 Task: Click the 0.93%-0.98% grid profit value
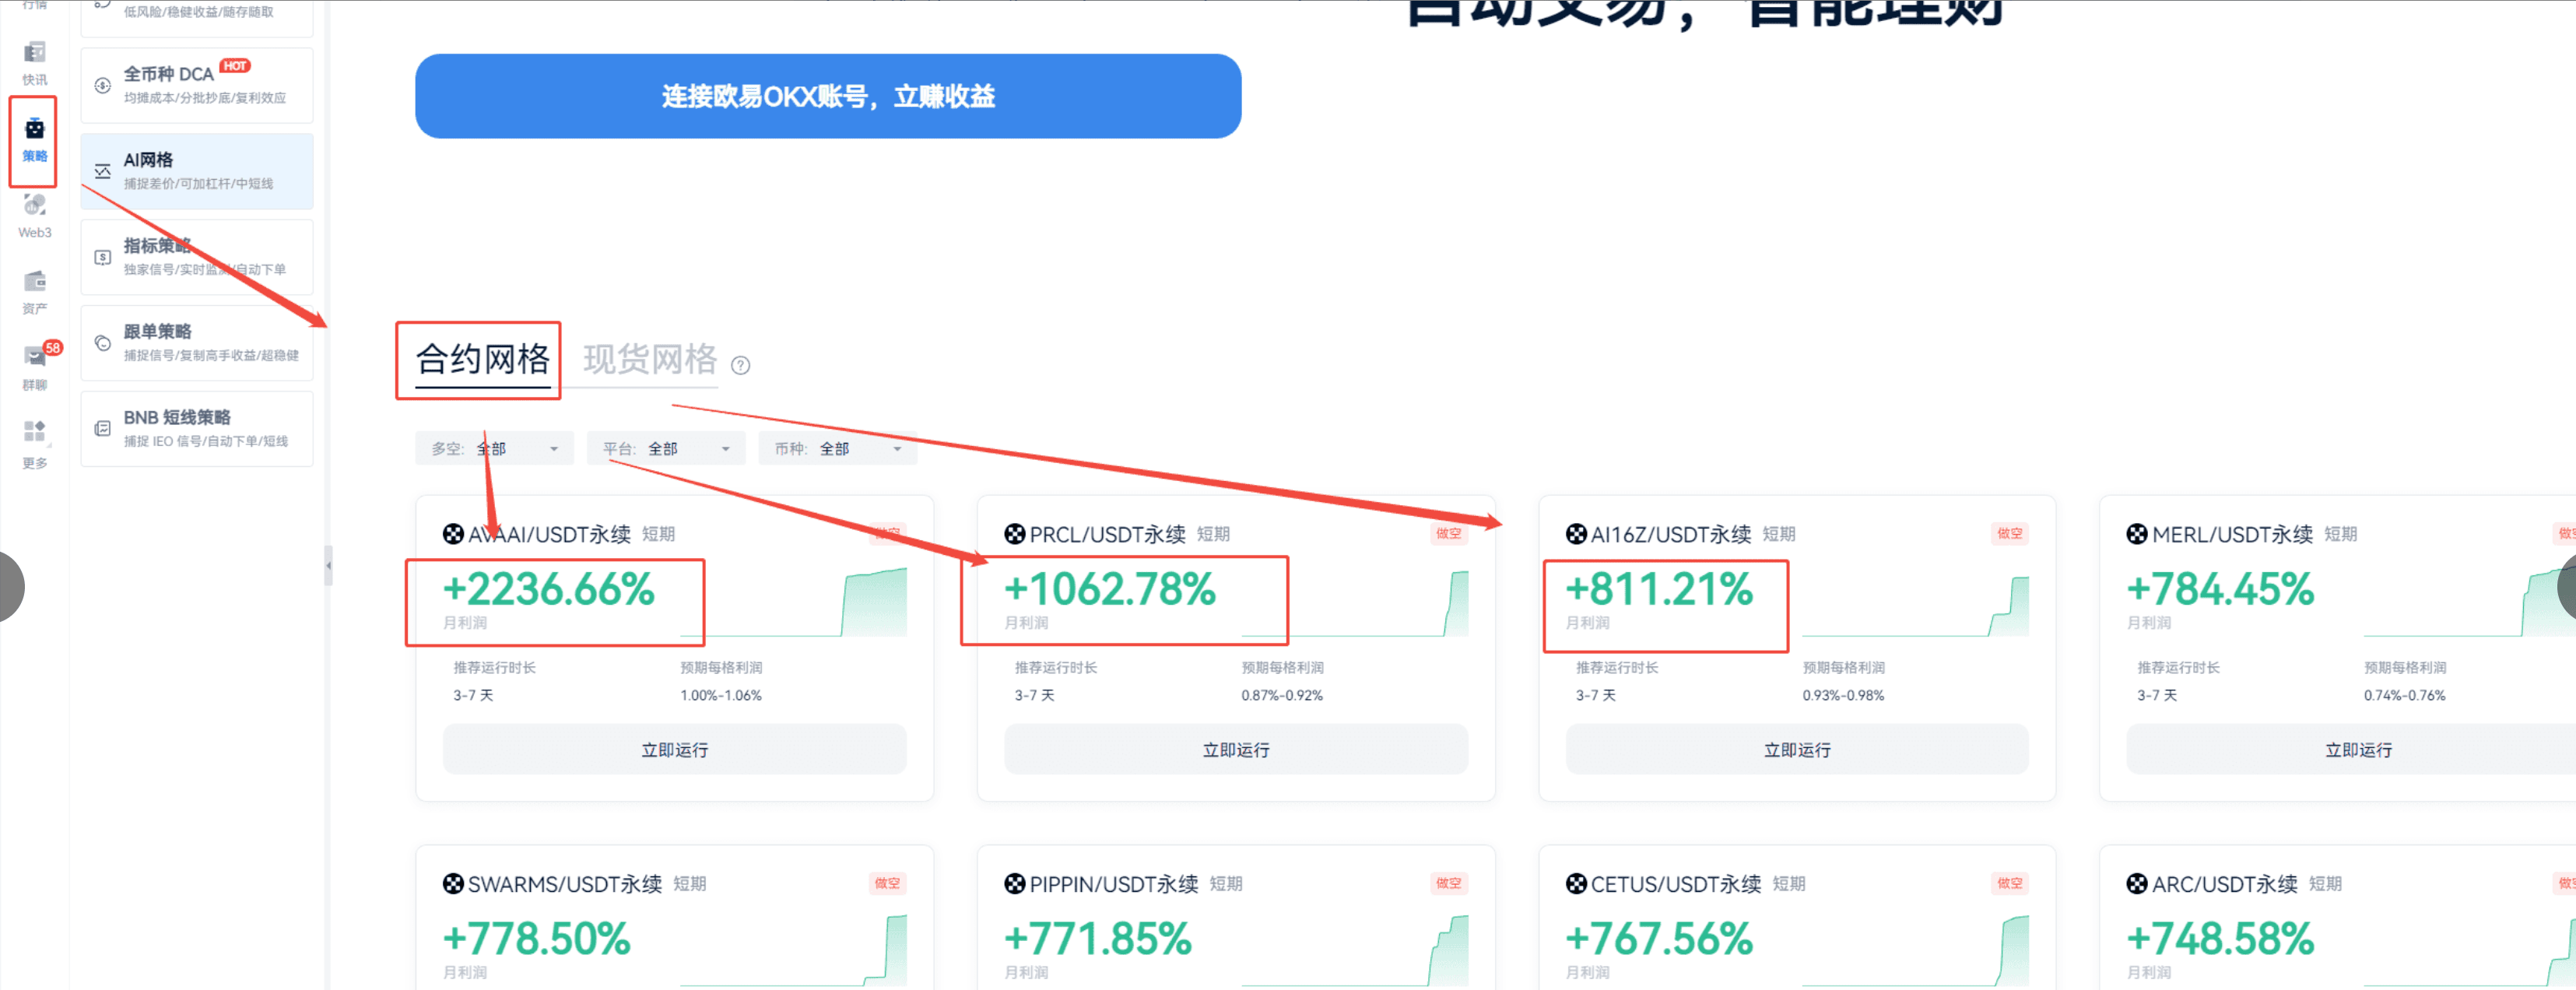pyautogui.click(x=1843, y=696)
